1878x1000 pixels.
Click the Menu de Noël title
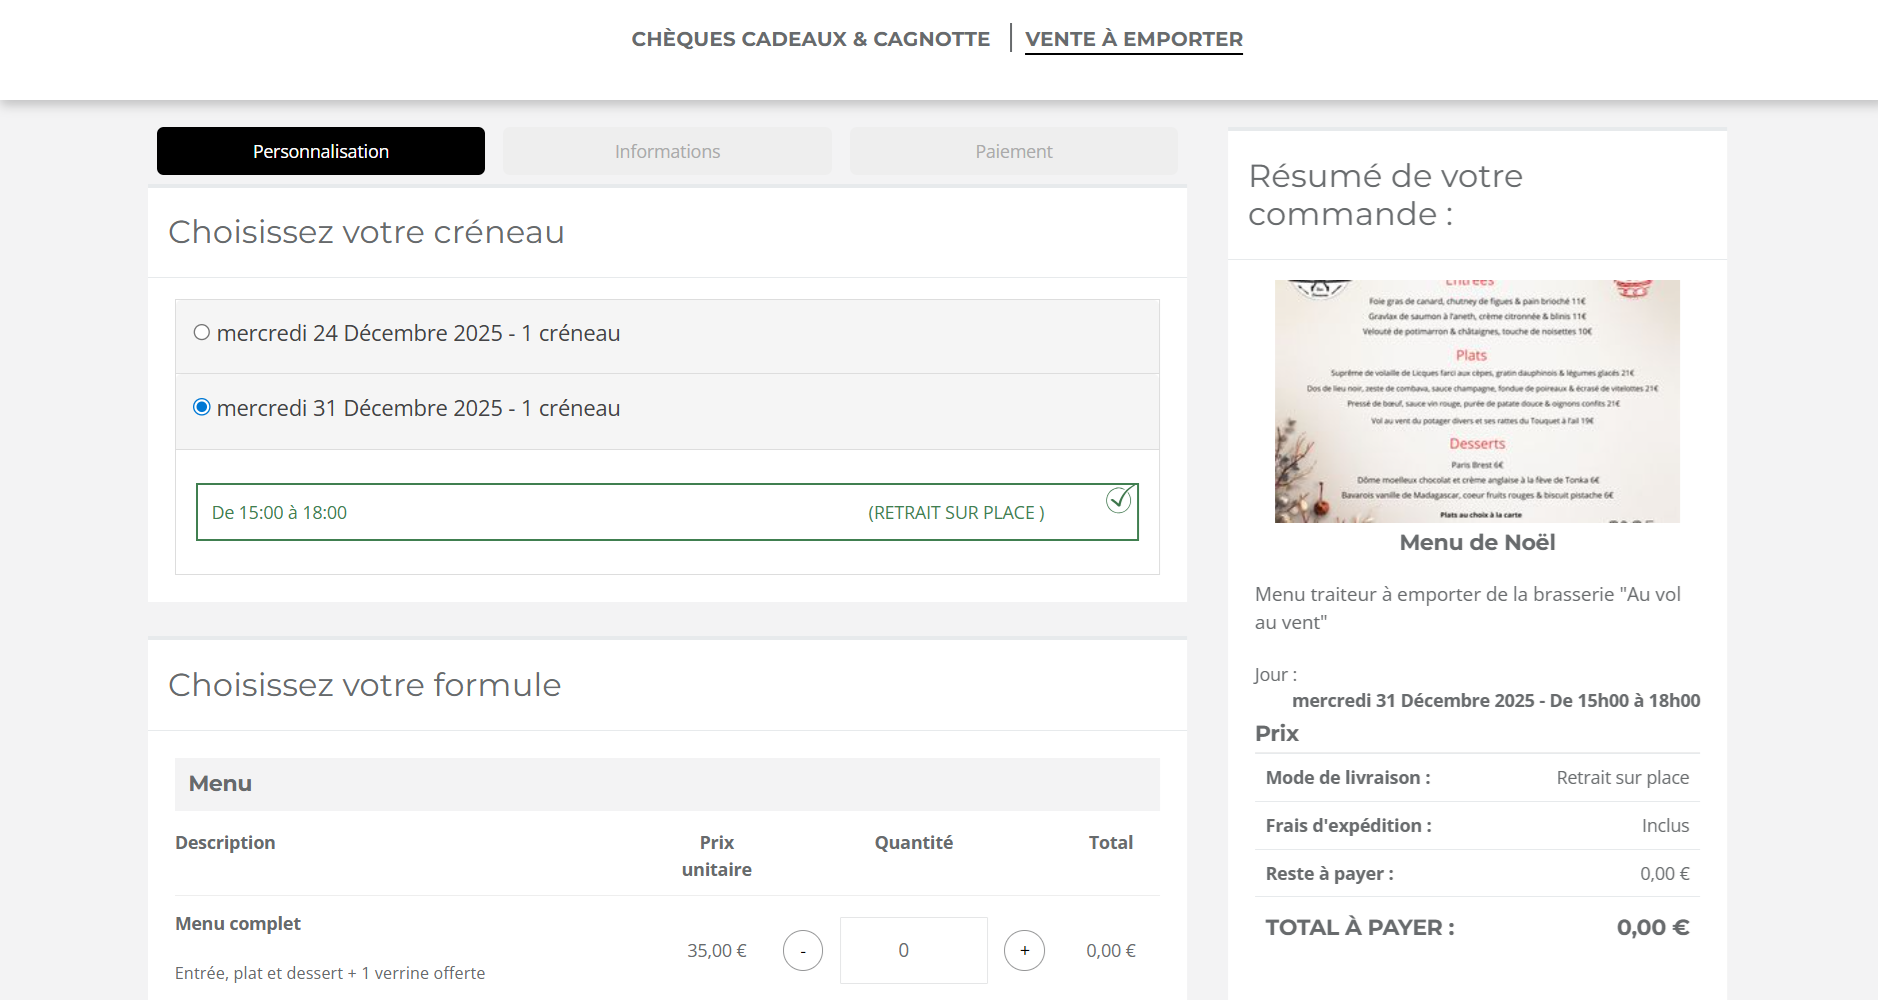pyautogui.click(x=1477, y=543)
